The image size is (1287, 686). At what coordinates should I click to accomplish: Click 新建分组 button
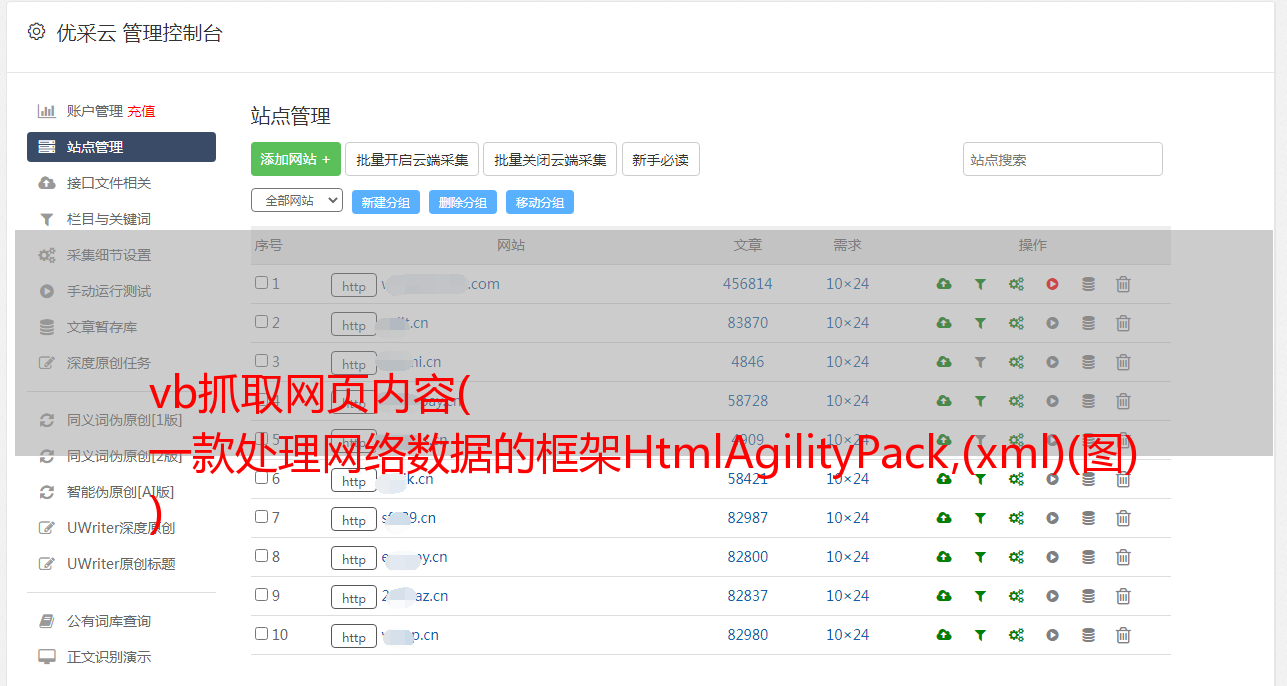click(386, 202)
